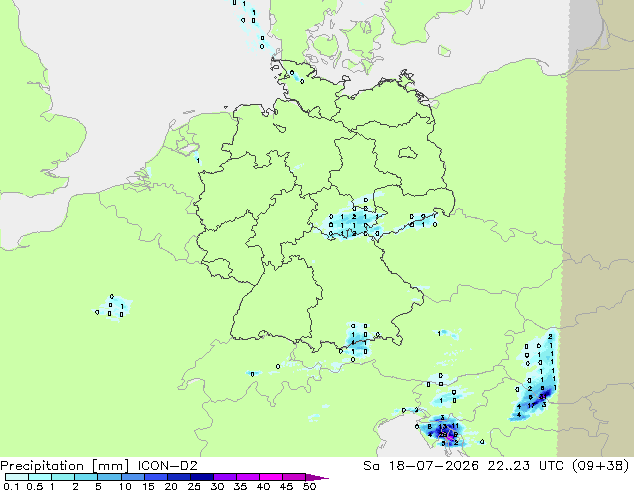This screenshot has width=634, height=490.
Task: Click the legend value '0.5'
Action: pos(35,486)
